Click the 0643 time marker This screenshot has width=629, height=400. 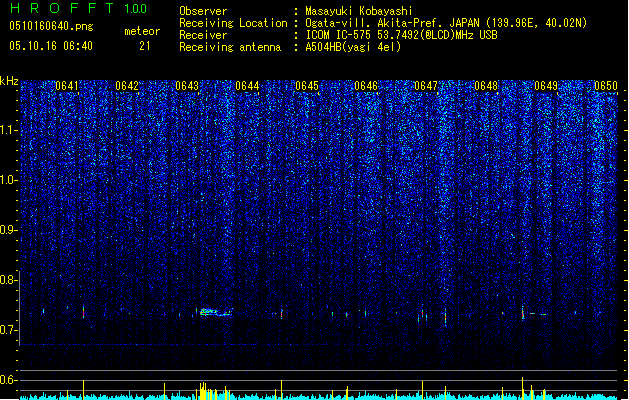(x=187, y=86)
